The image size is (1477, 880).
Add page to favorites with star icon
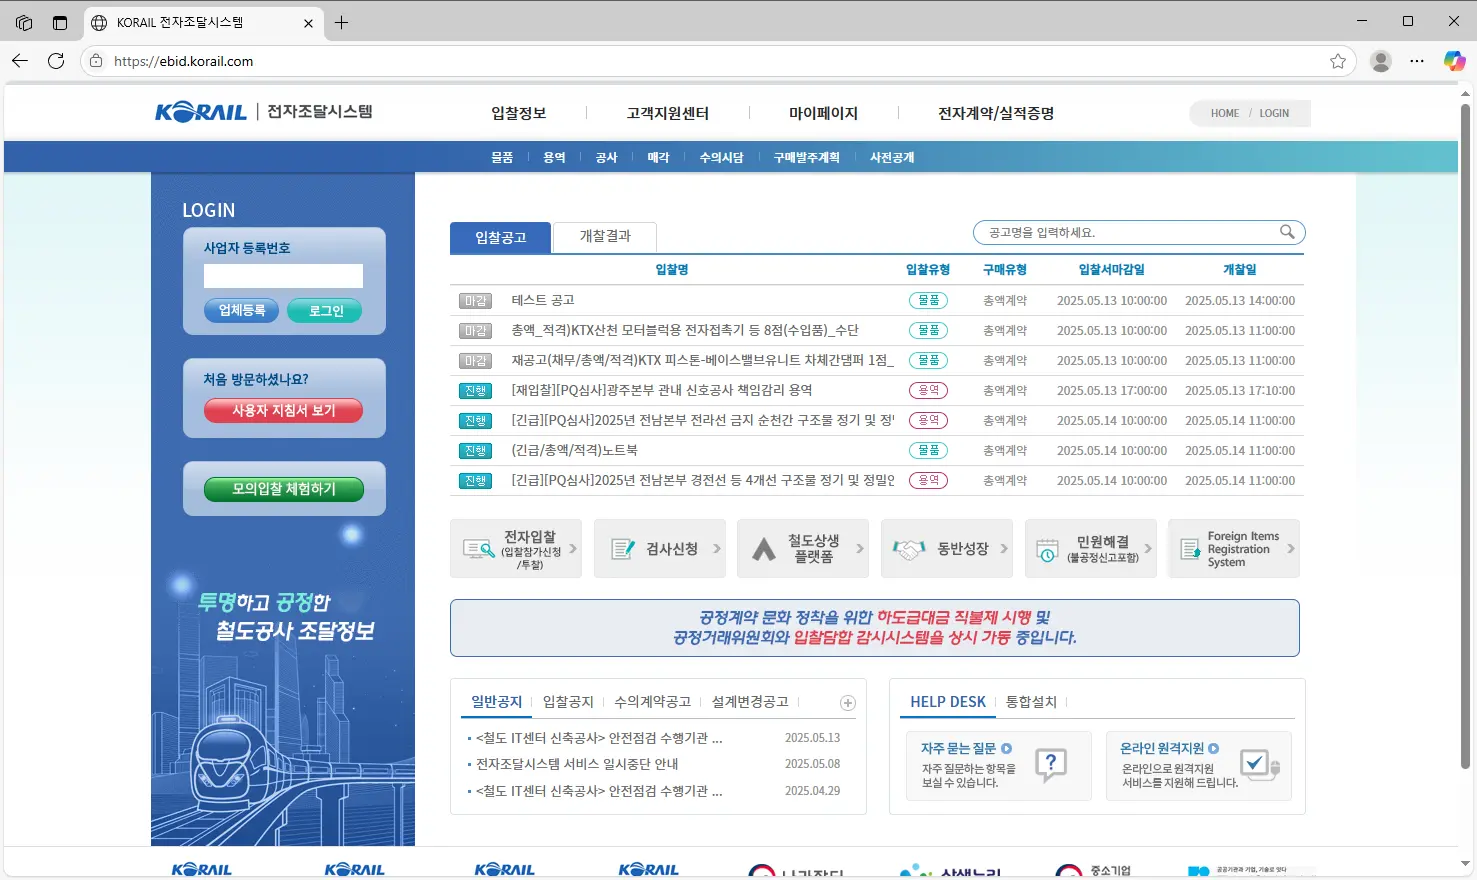point(1338,61)
